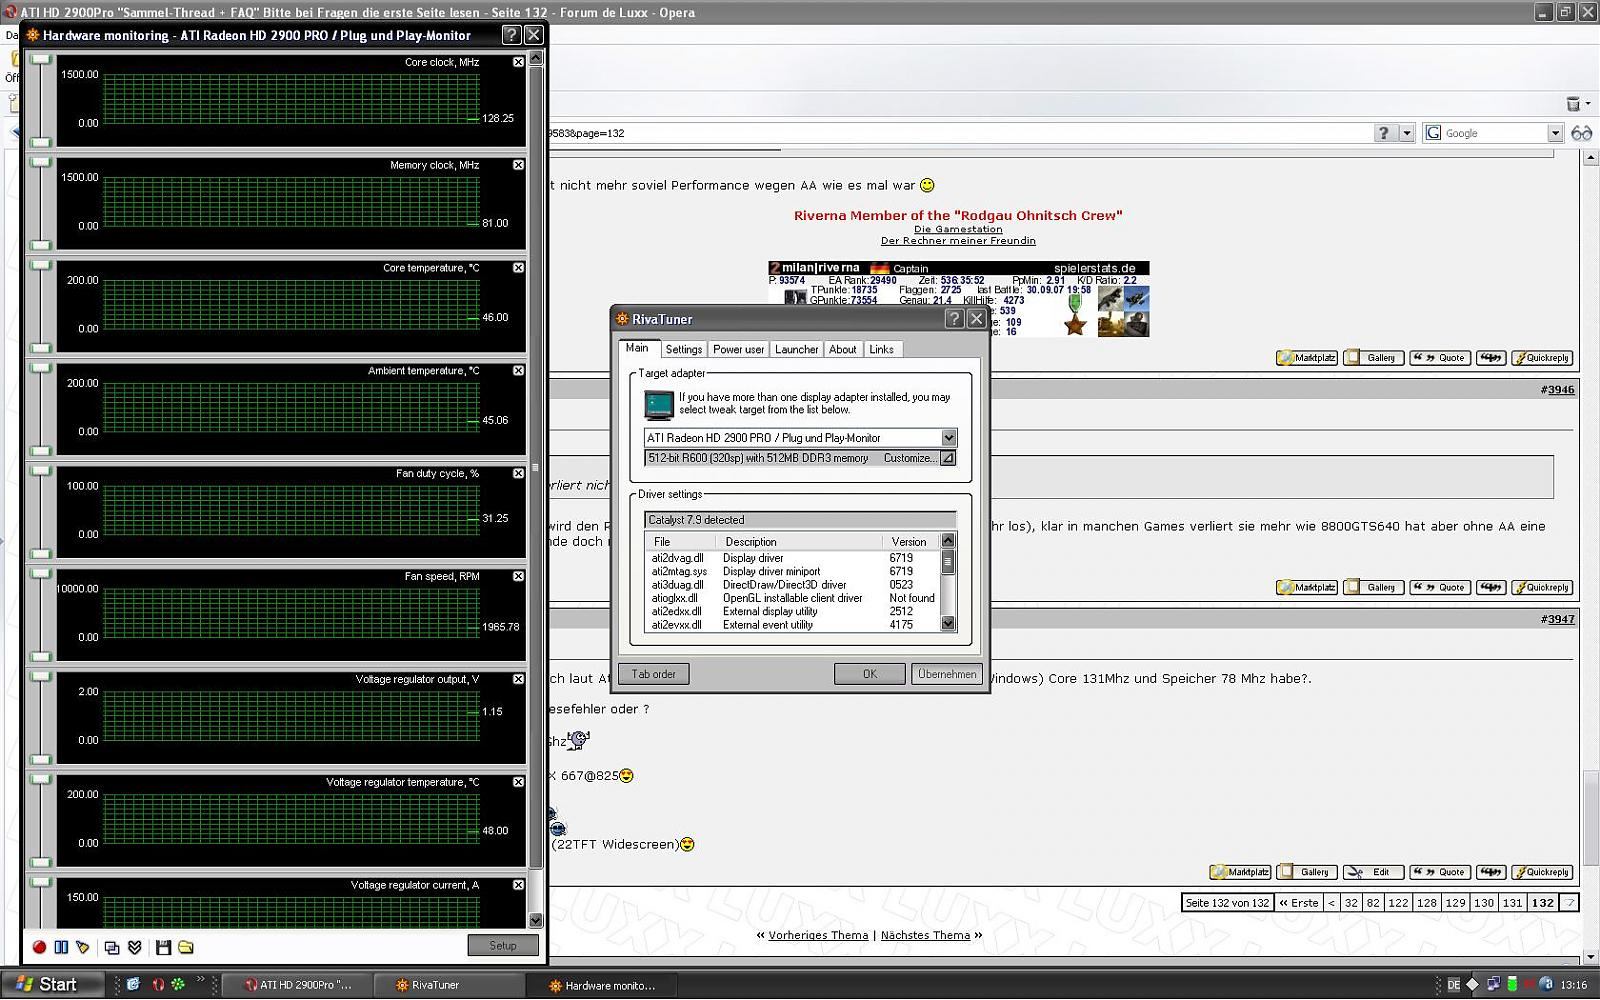This screenshot has height=1000, width=1600.
Task: Click the Setup button in Hardware monitoring
Action: [x=503, y=946]
